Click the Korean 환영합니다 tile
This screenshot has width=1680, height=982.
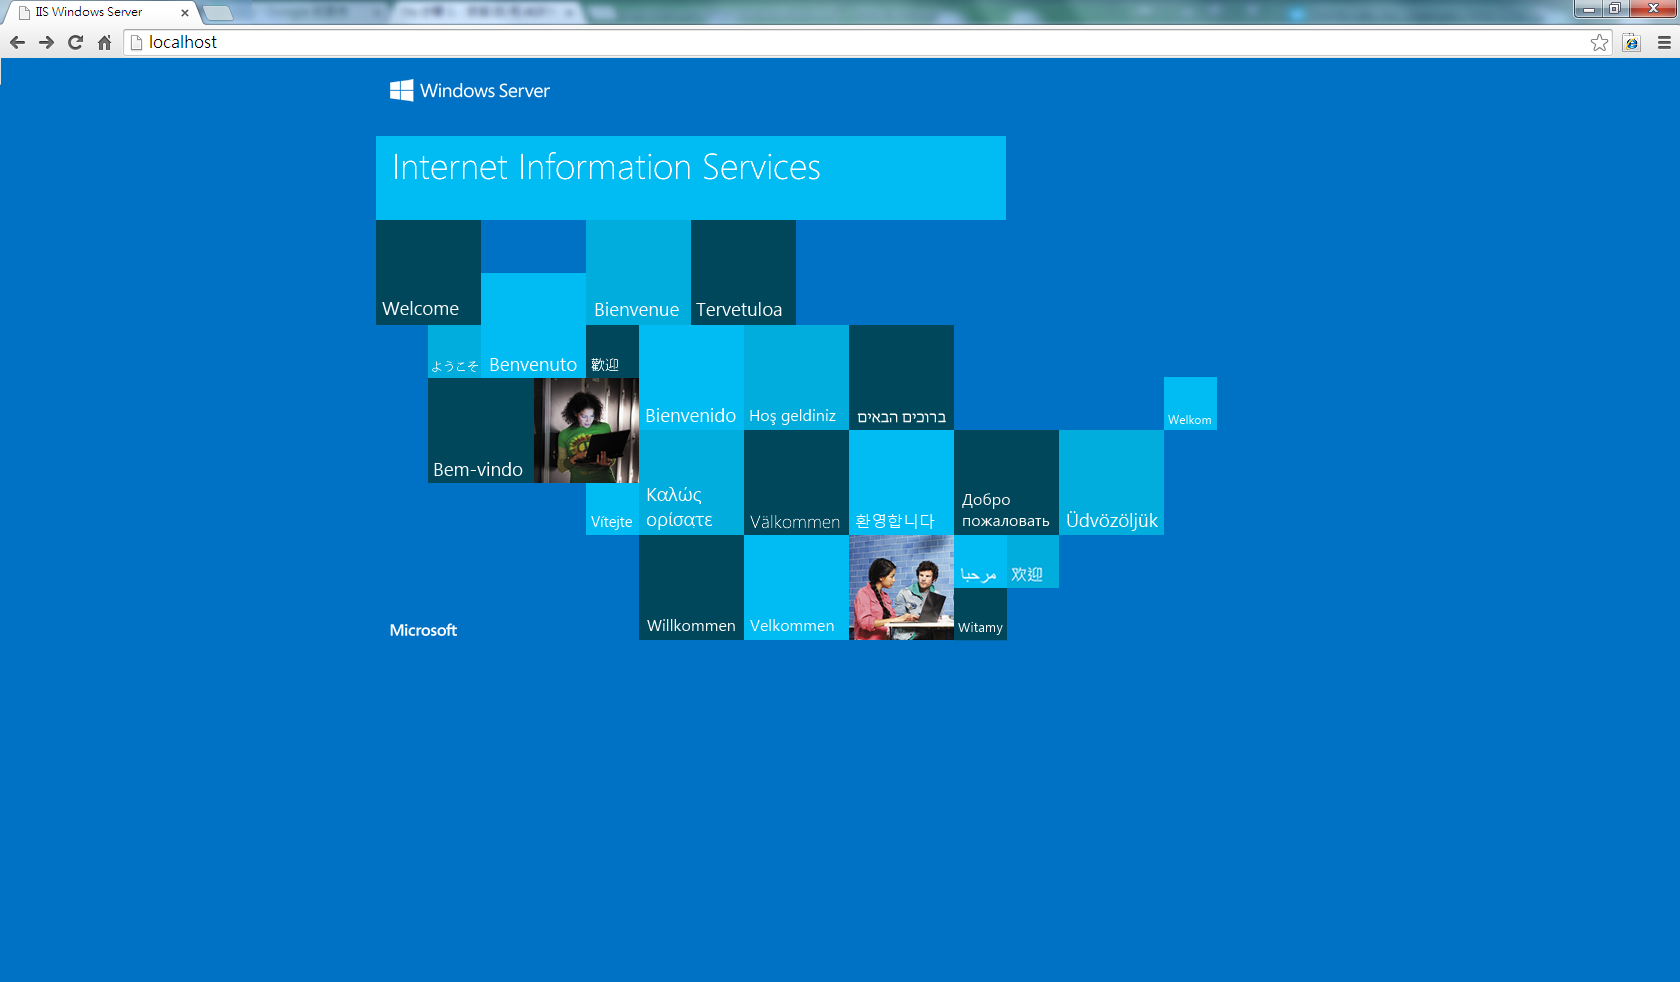(901, 482)
